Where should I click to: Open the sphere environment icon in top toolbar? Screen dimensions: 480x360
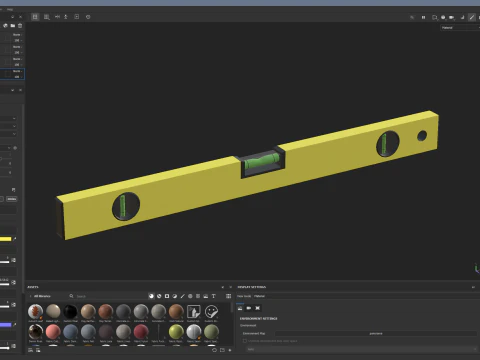coord(443,17)
